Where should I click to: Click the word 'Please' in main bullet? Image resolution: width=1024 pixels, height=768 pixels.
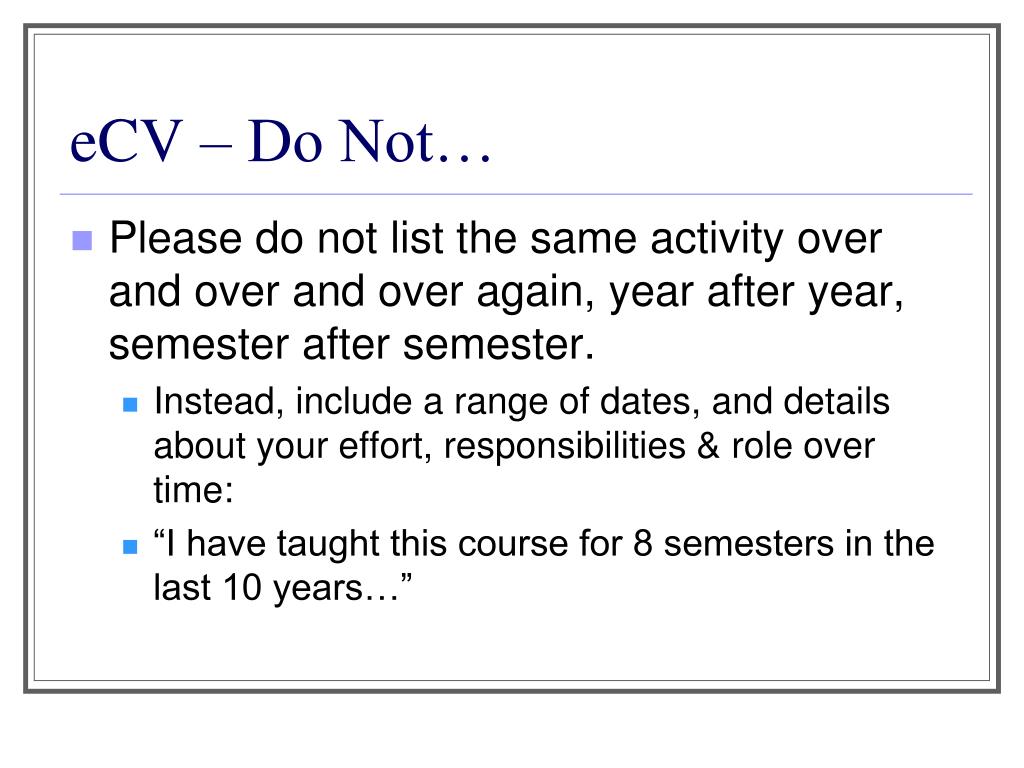[x=176, y=238]
